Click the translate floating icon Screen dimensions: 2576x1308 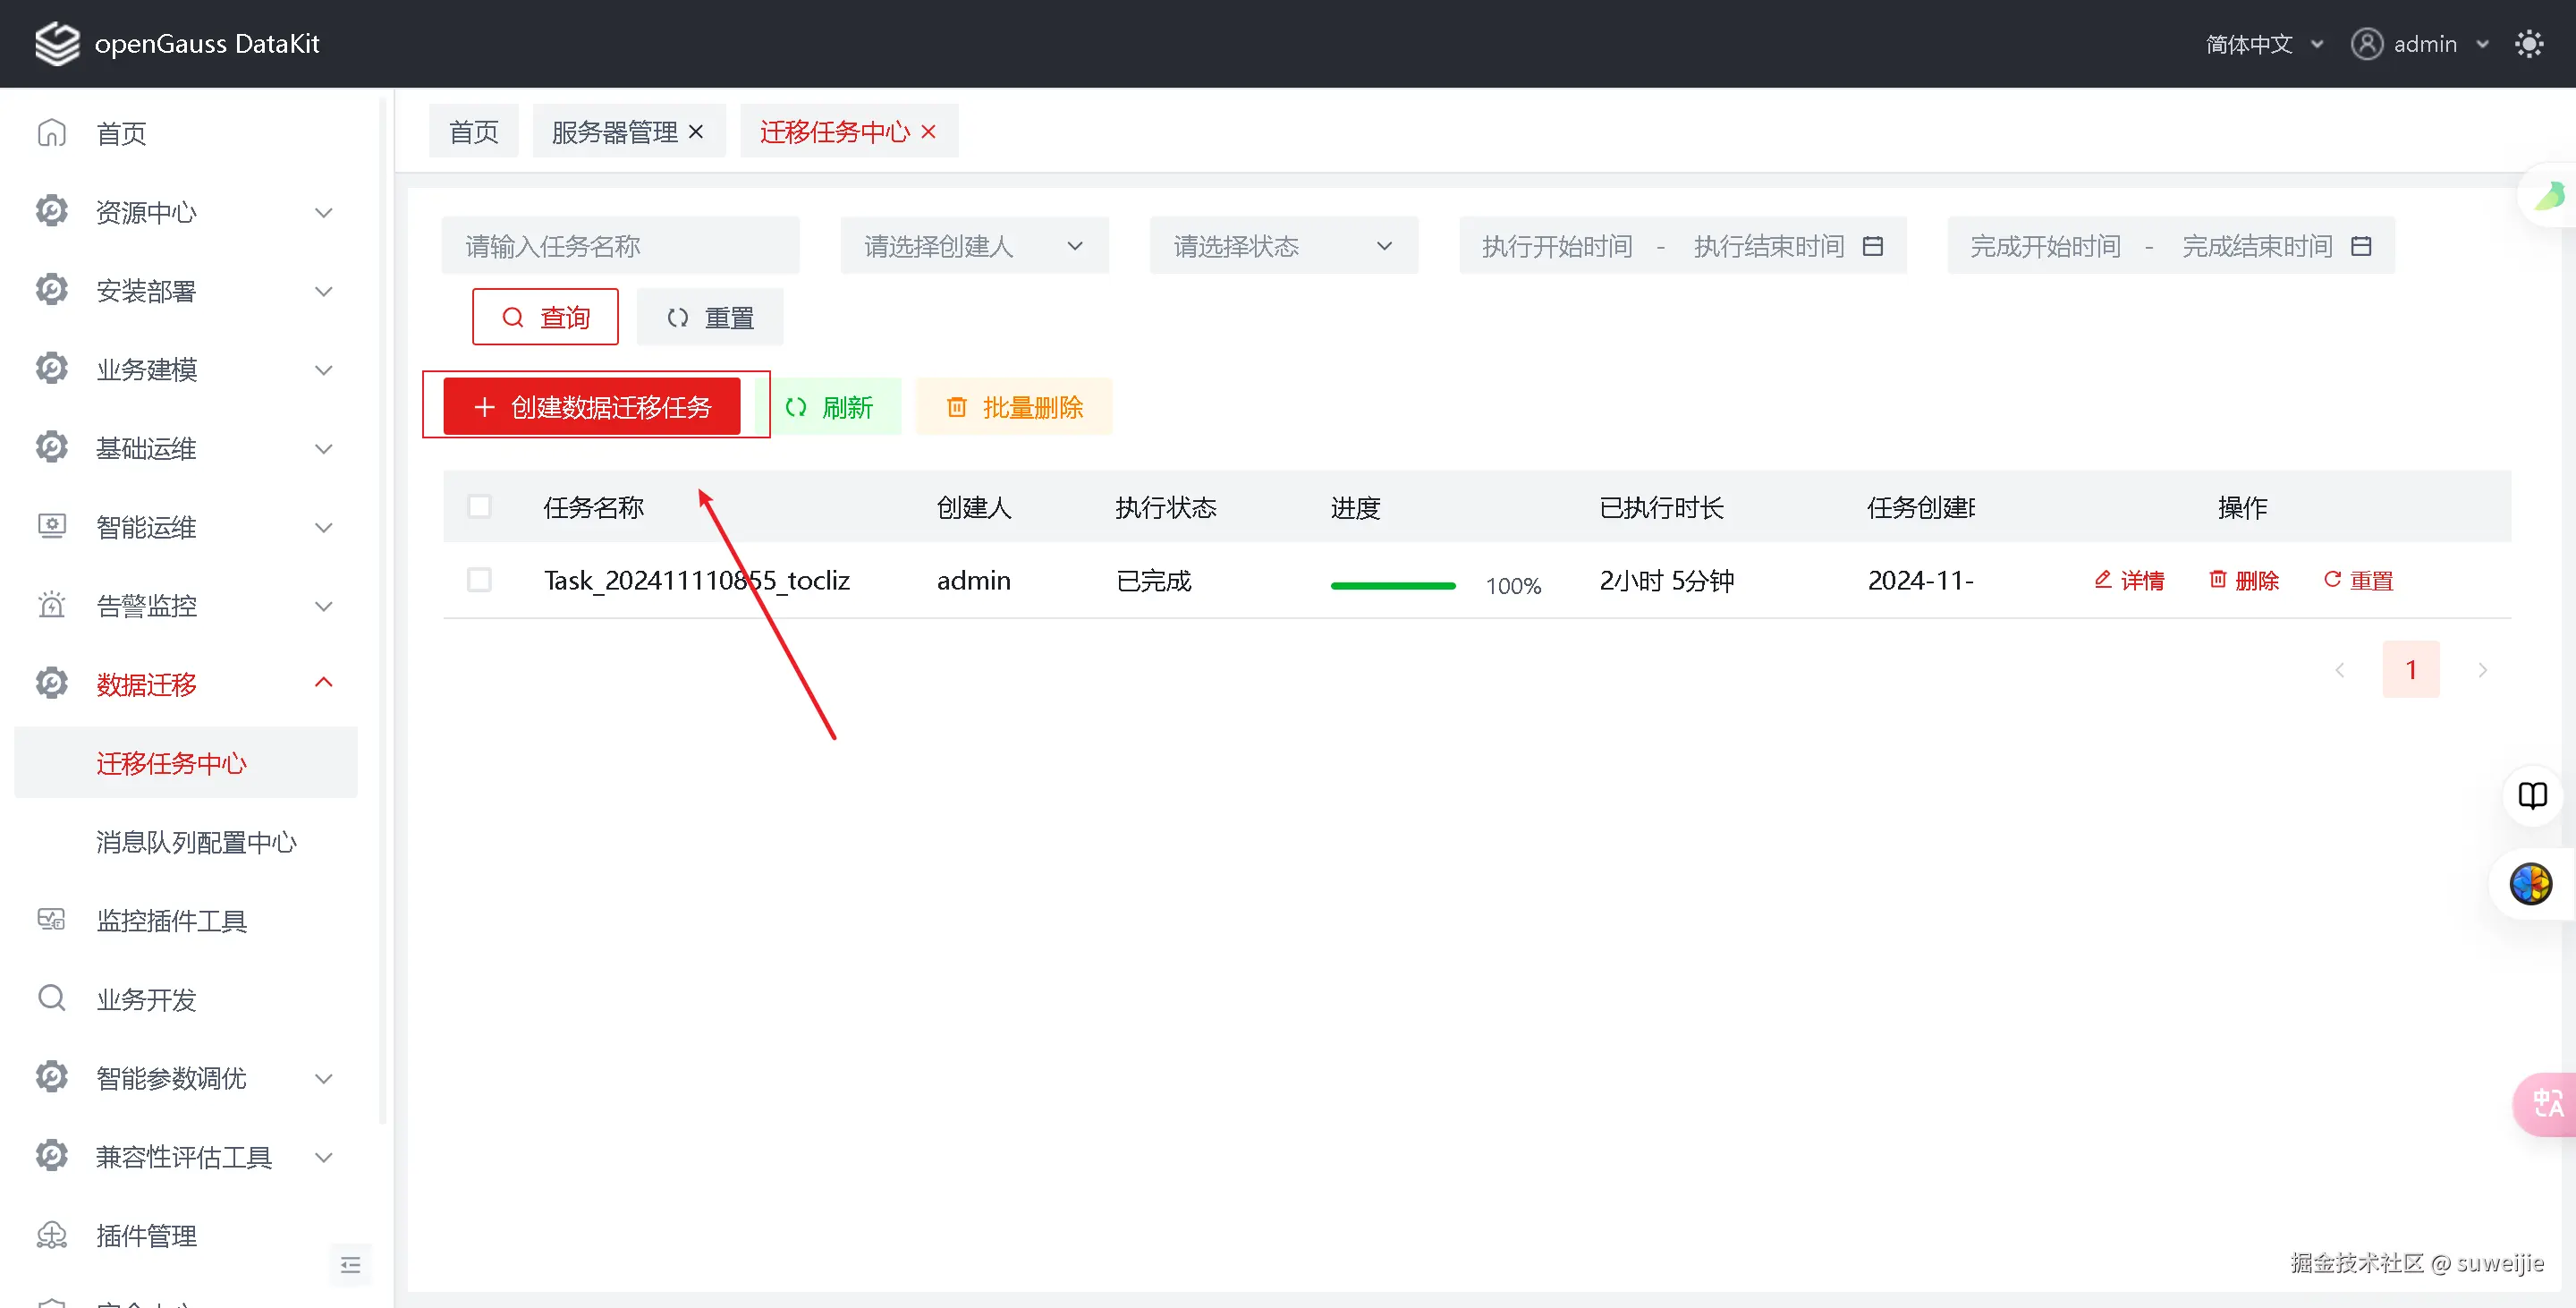click(x=2547, y=1103)
